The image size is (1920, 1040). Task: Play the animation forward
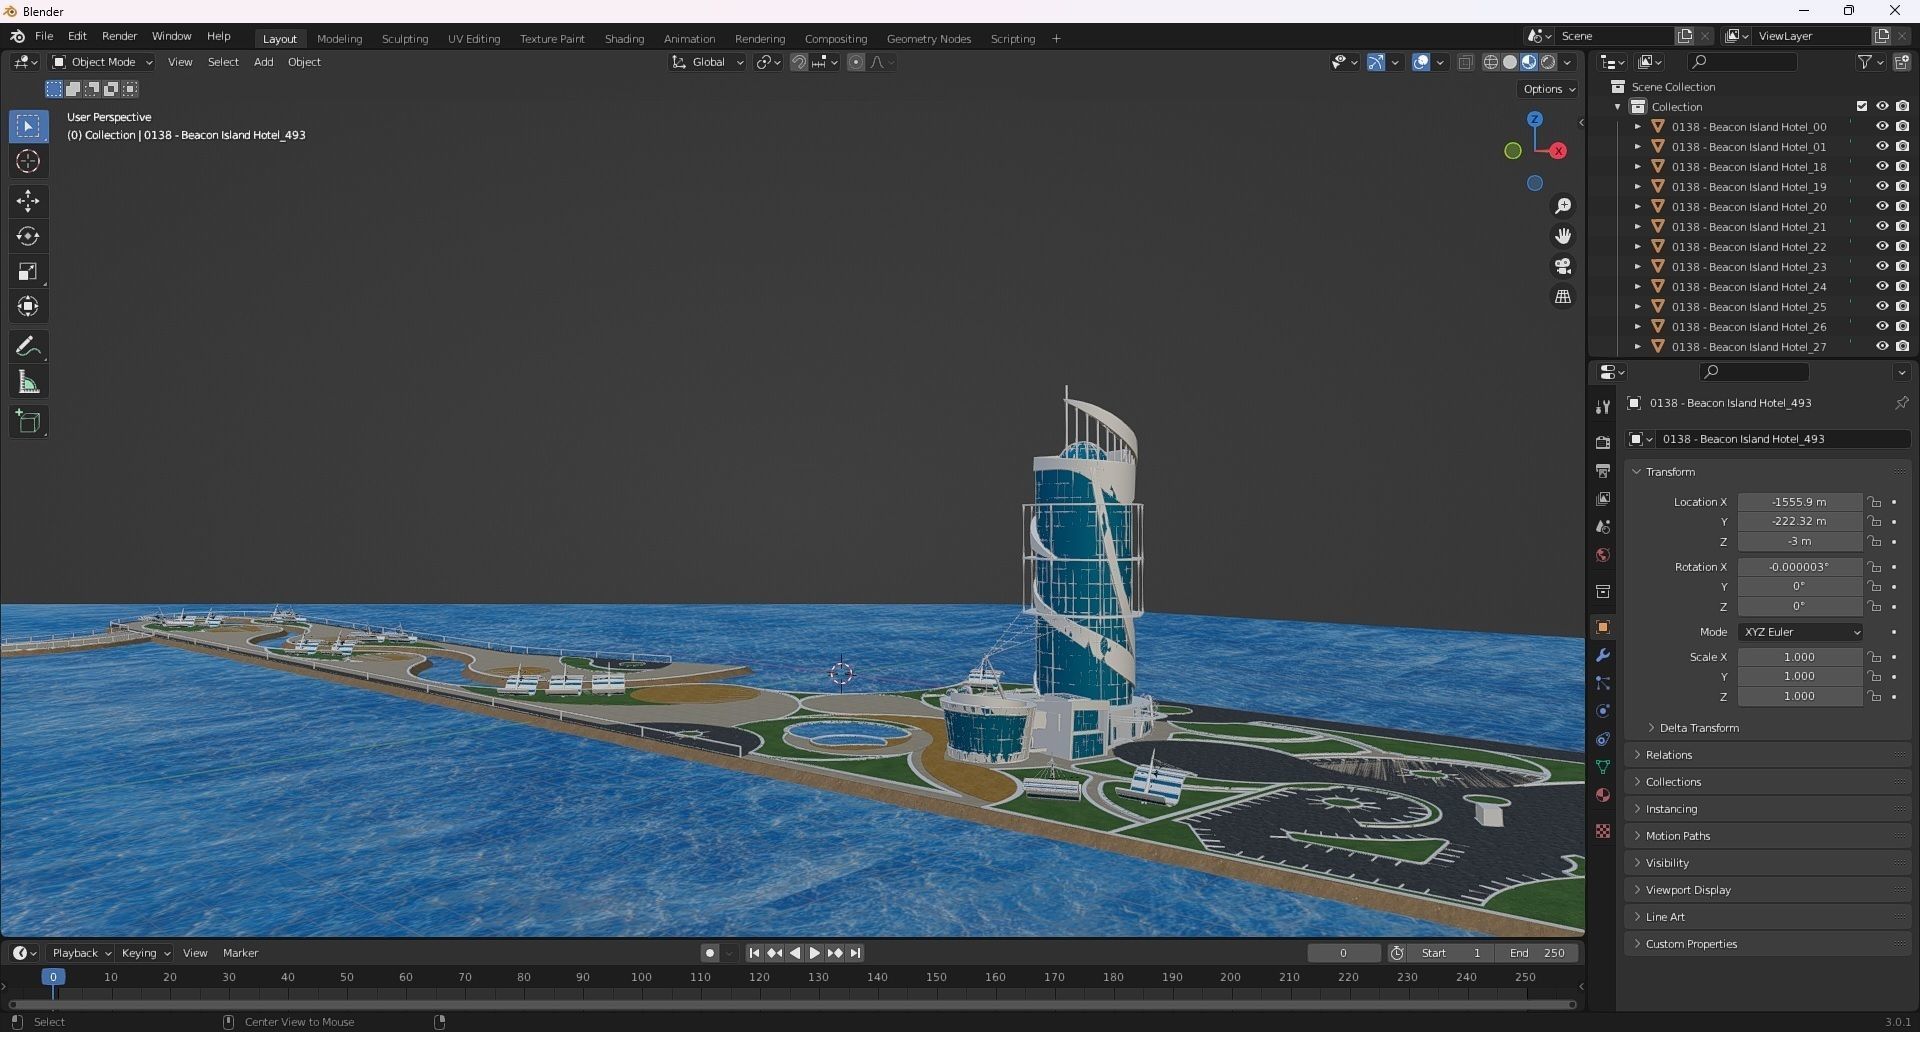(814, 953)
